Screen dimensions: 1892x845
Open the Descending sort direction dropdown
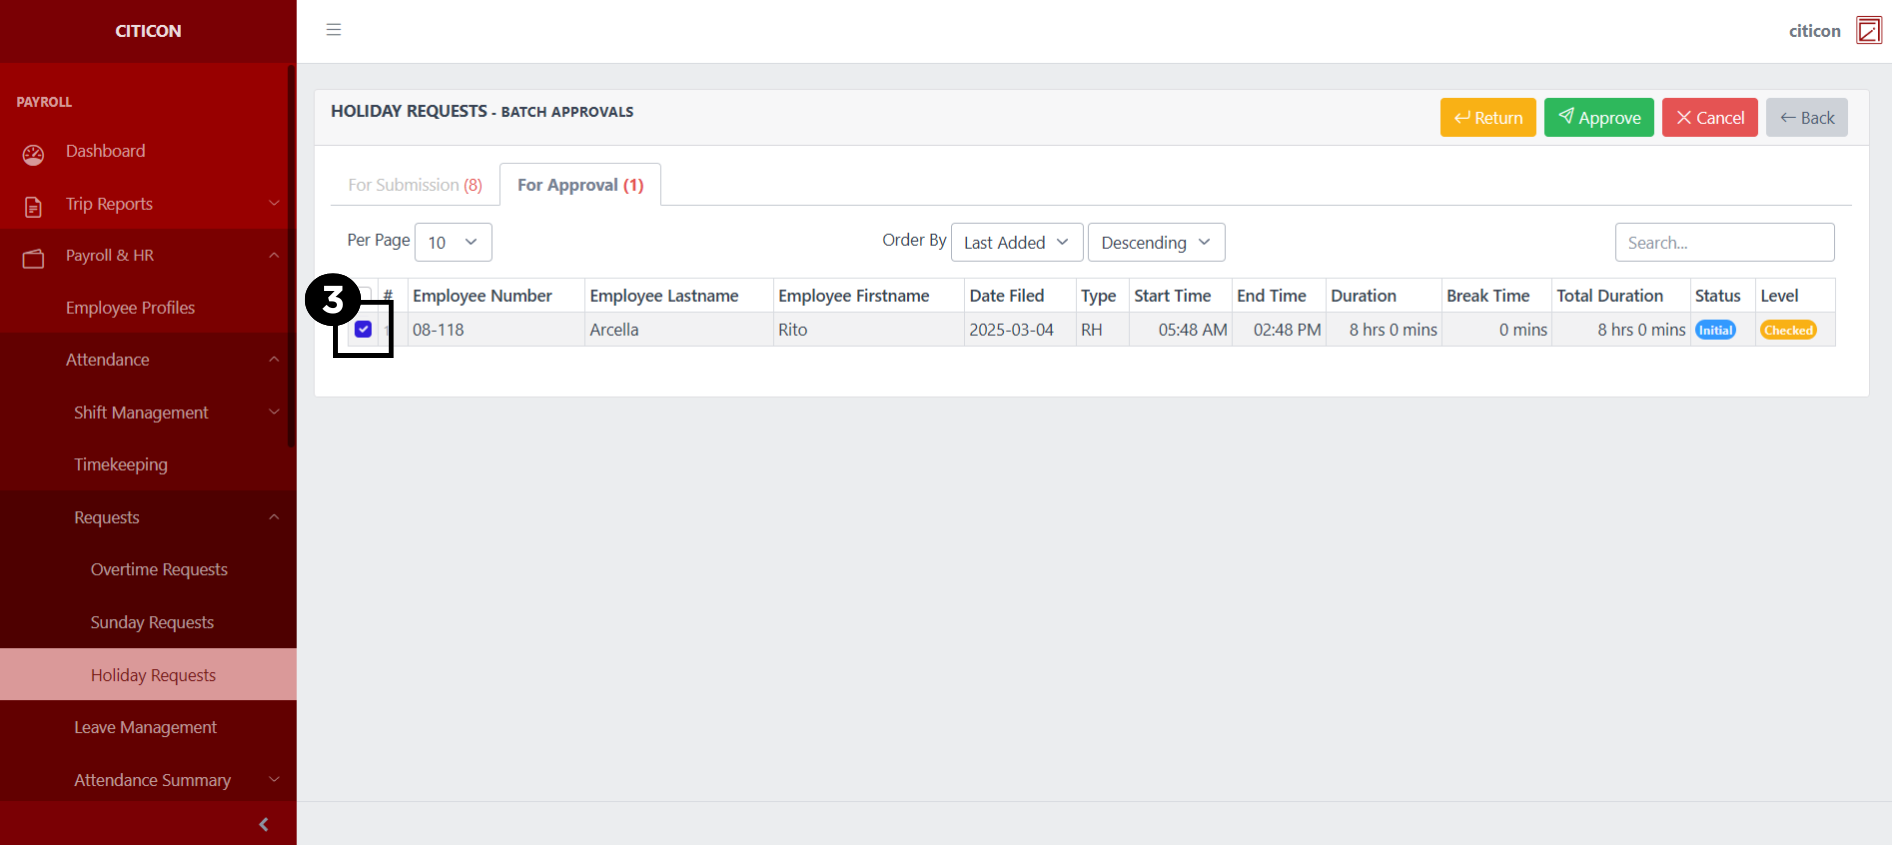coord(1156,242)
